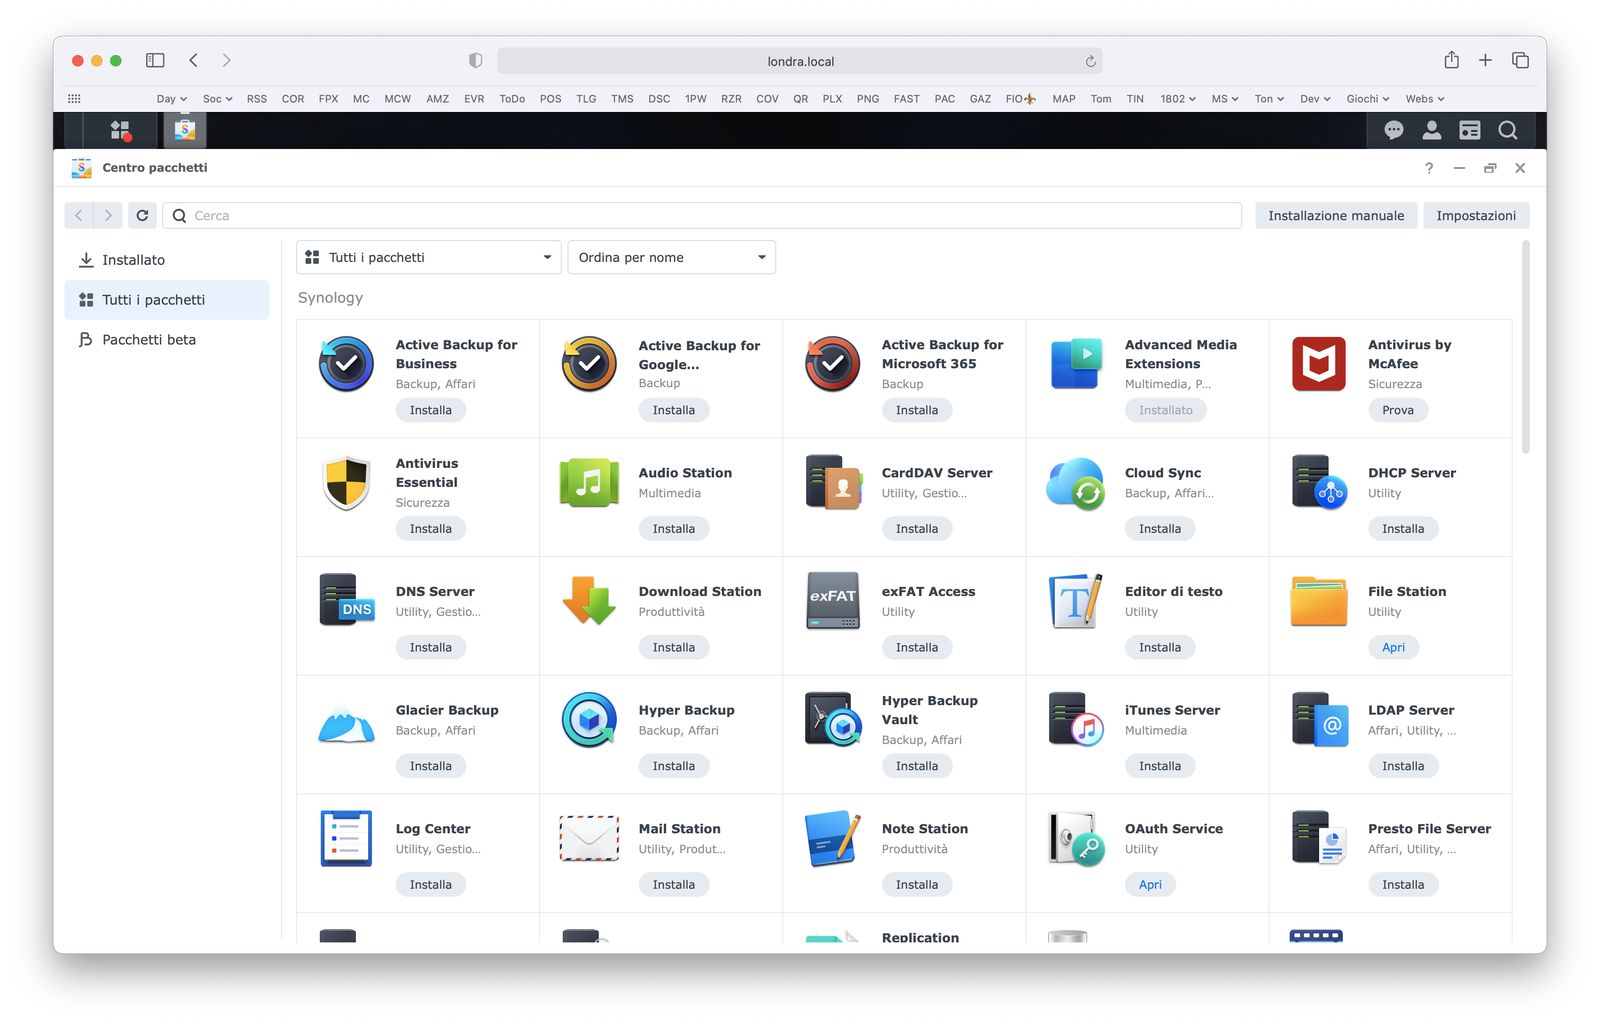The image size is (1600, 1024).
Task: Open the Day bookmarks folder dropdown
Action: [172, 99]
